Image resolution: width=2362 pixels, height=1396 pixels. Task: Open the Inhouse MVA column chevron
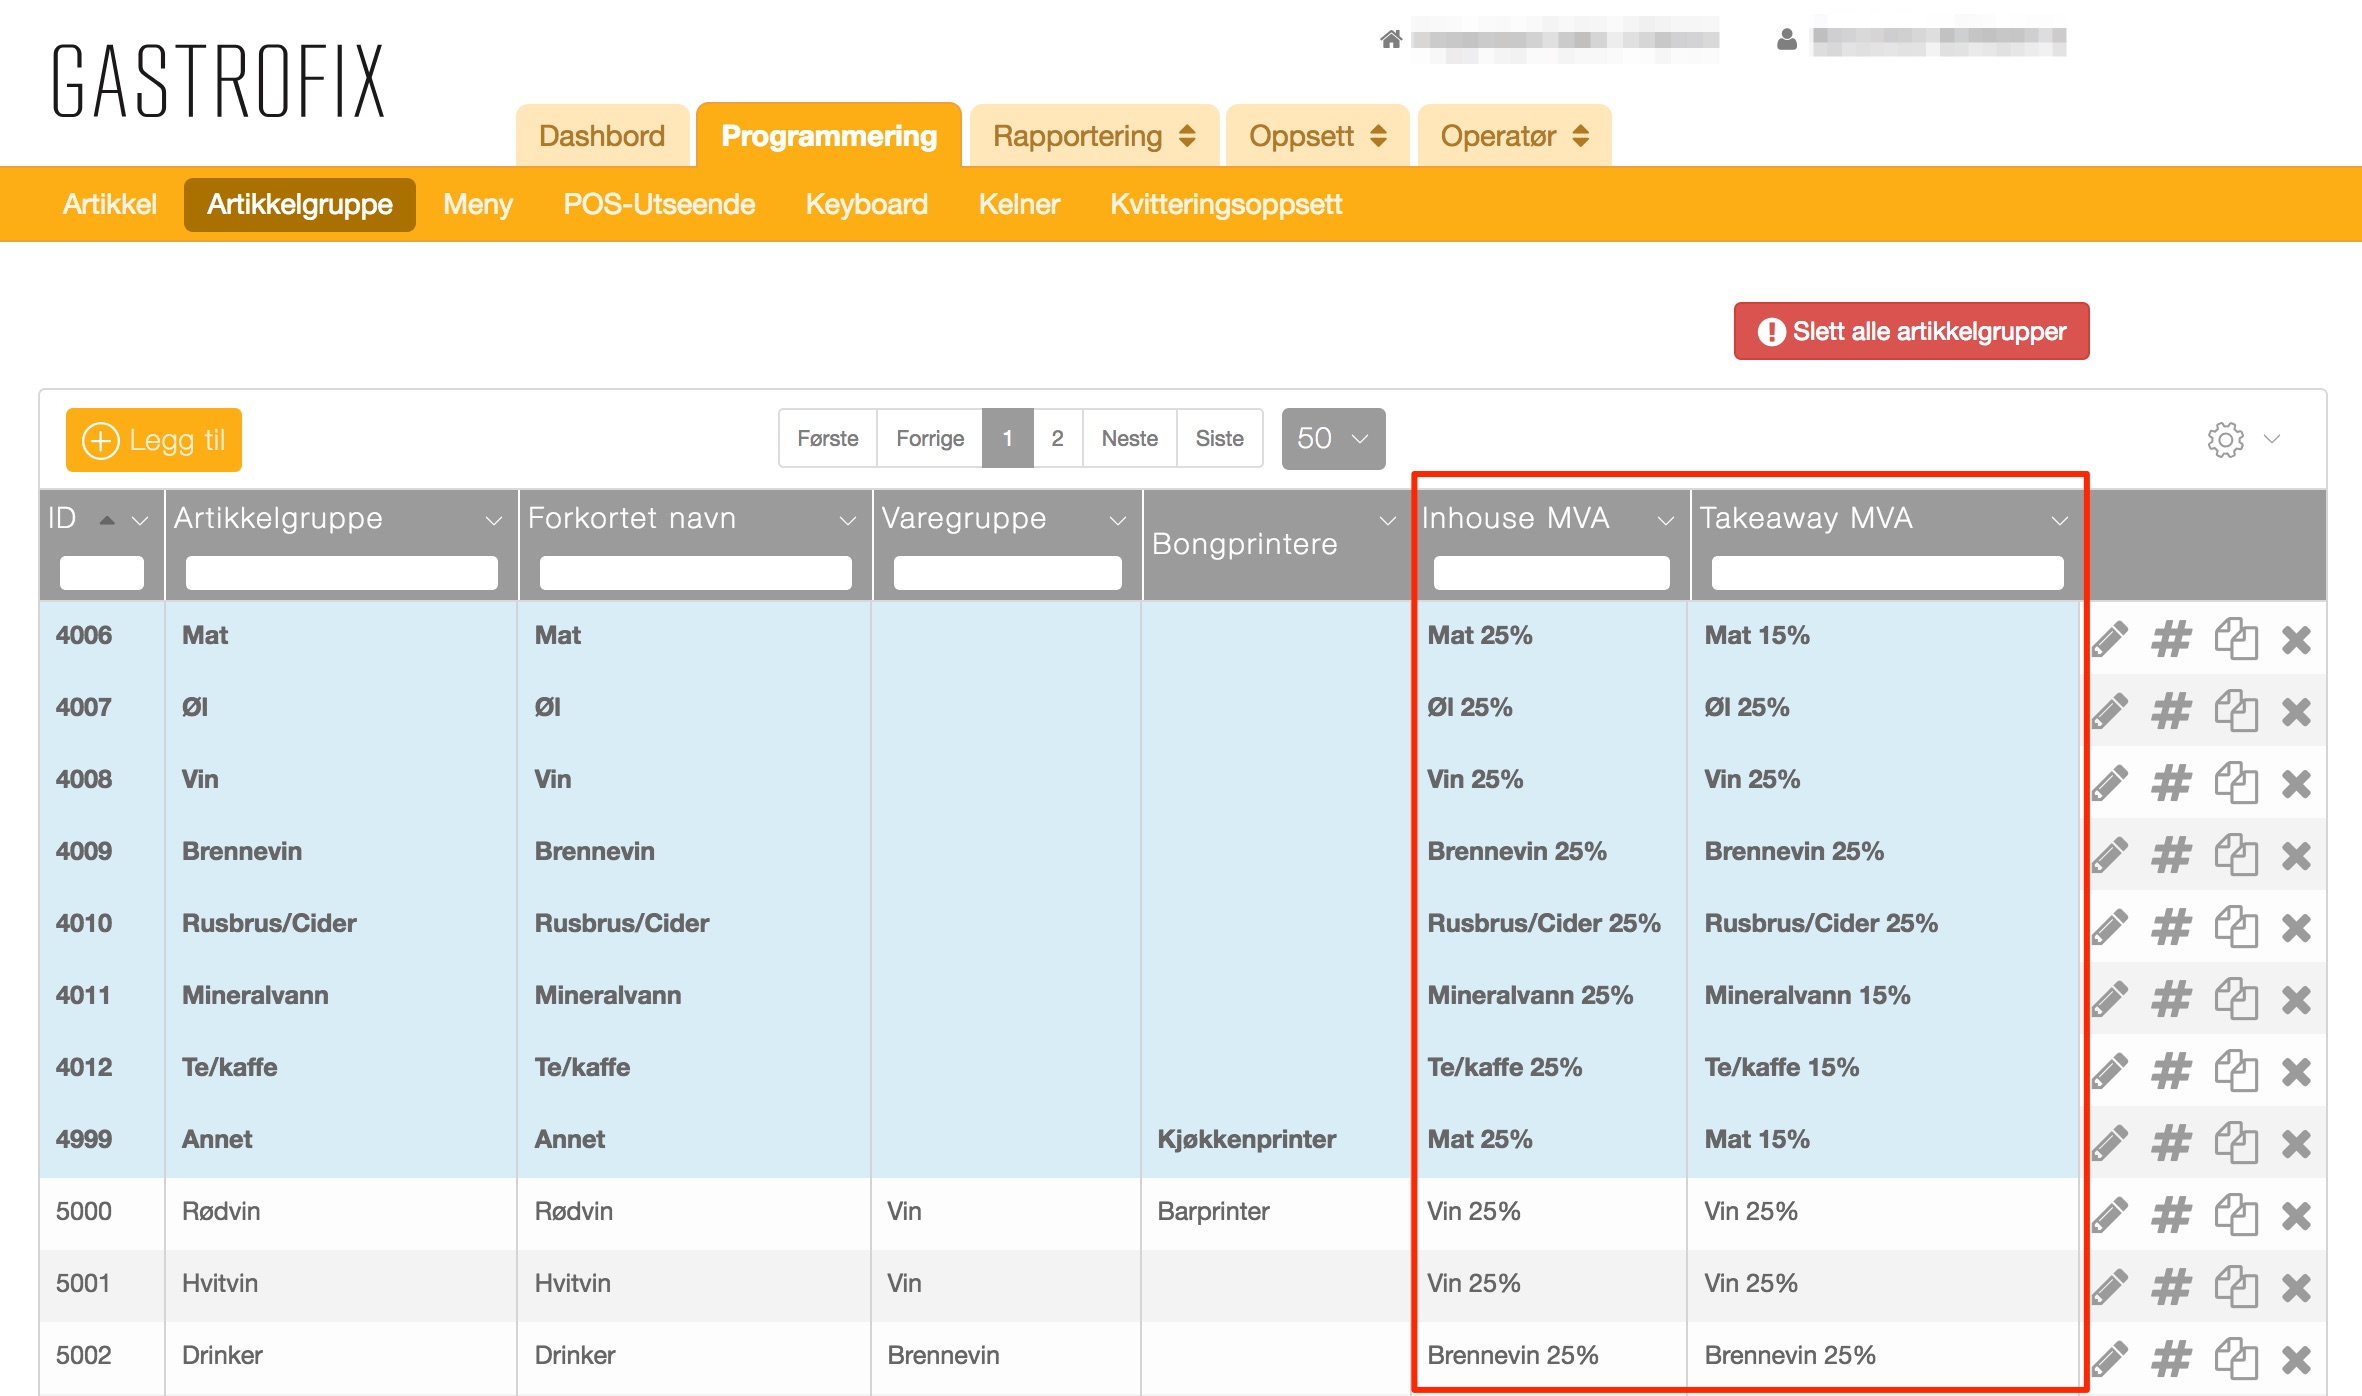click(1665, 520)
